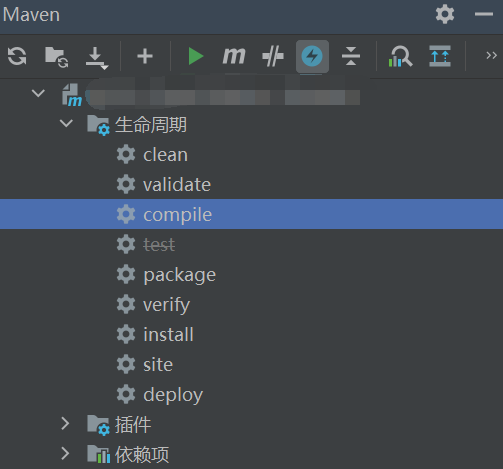
Task: Add Maven project with plus icon
Action: pos(145,56)
